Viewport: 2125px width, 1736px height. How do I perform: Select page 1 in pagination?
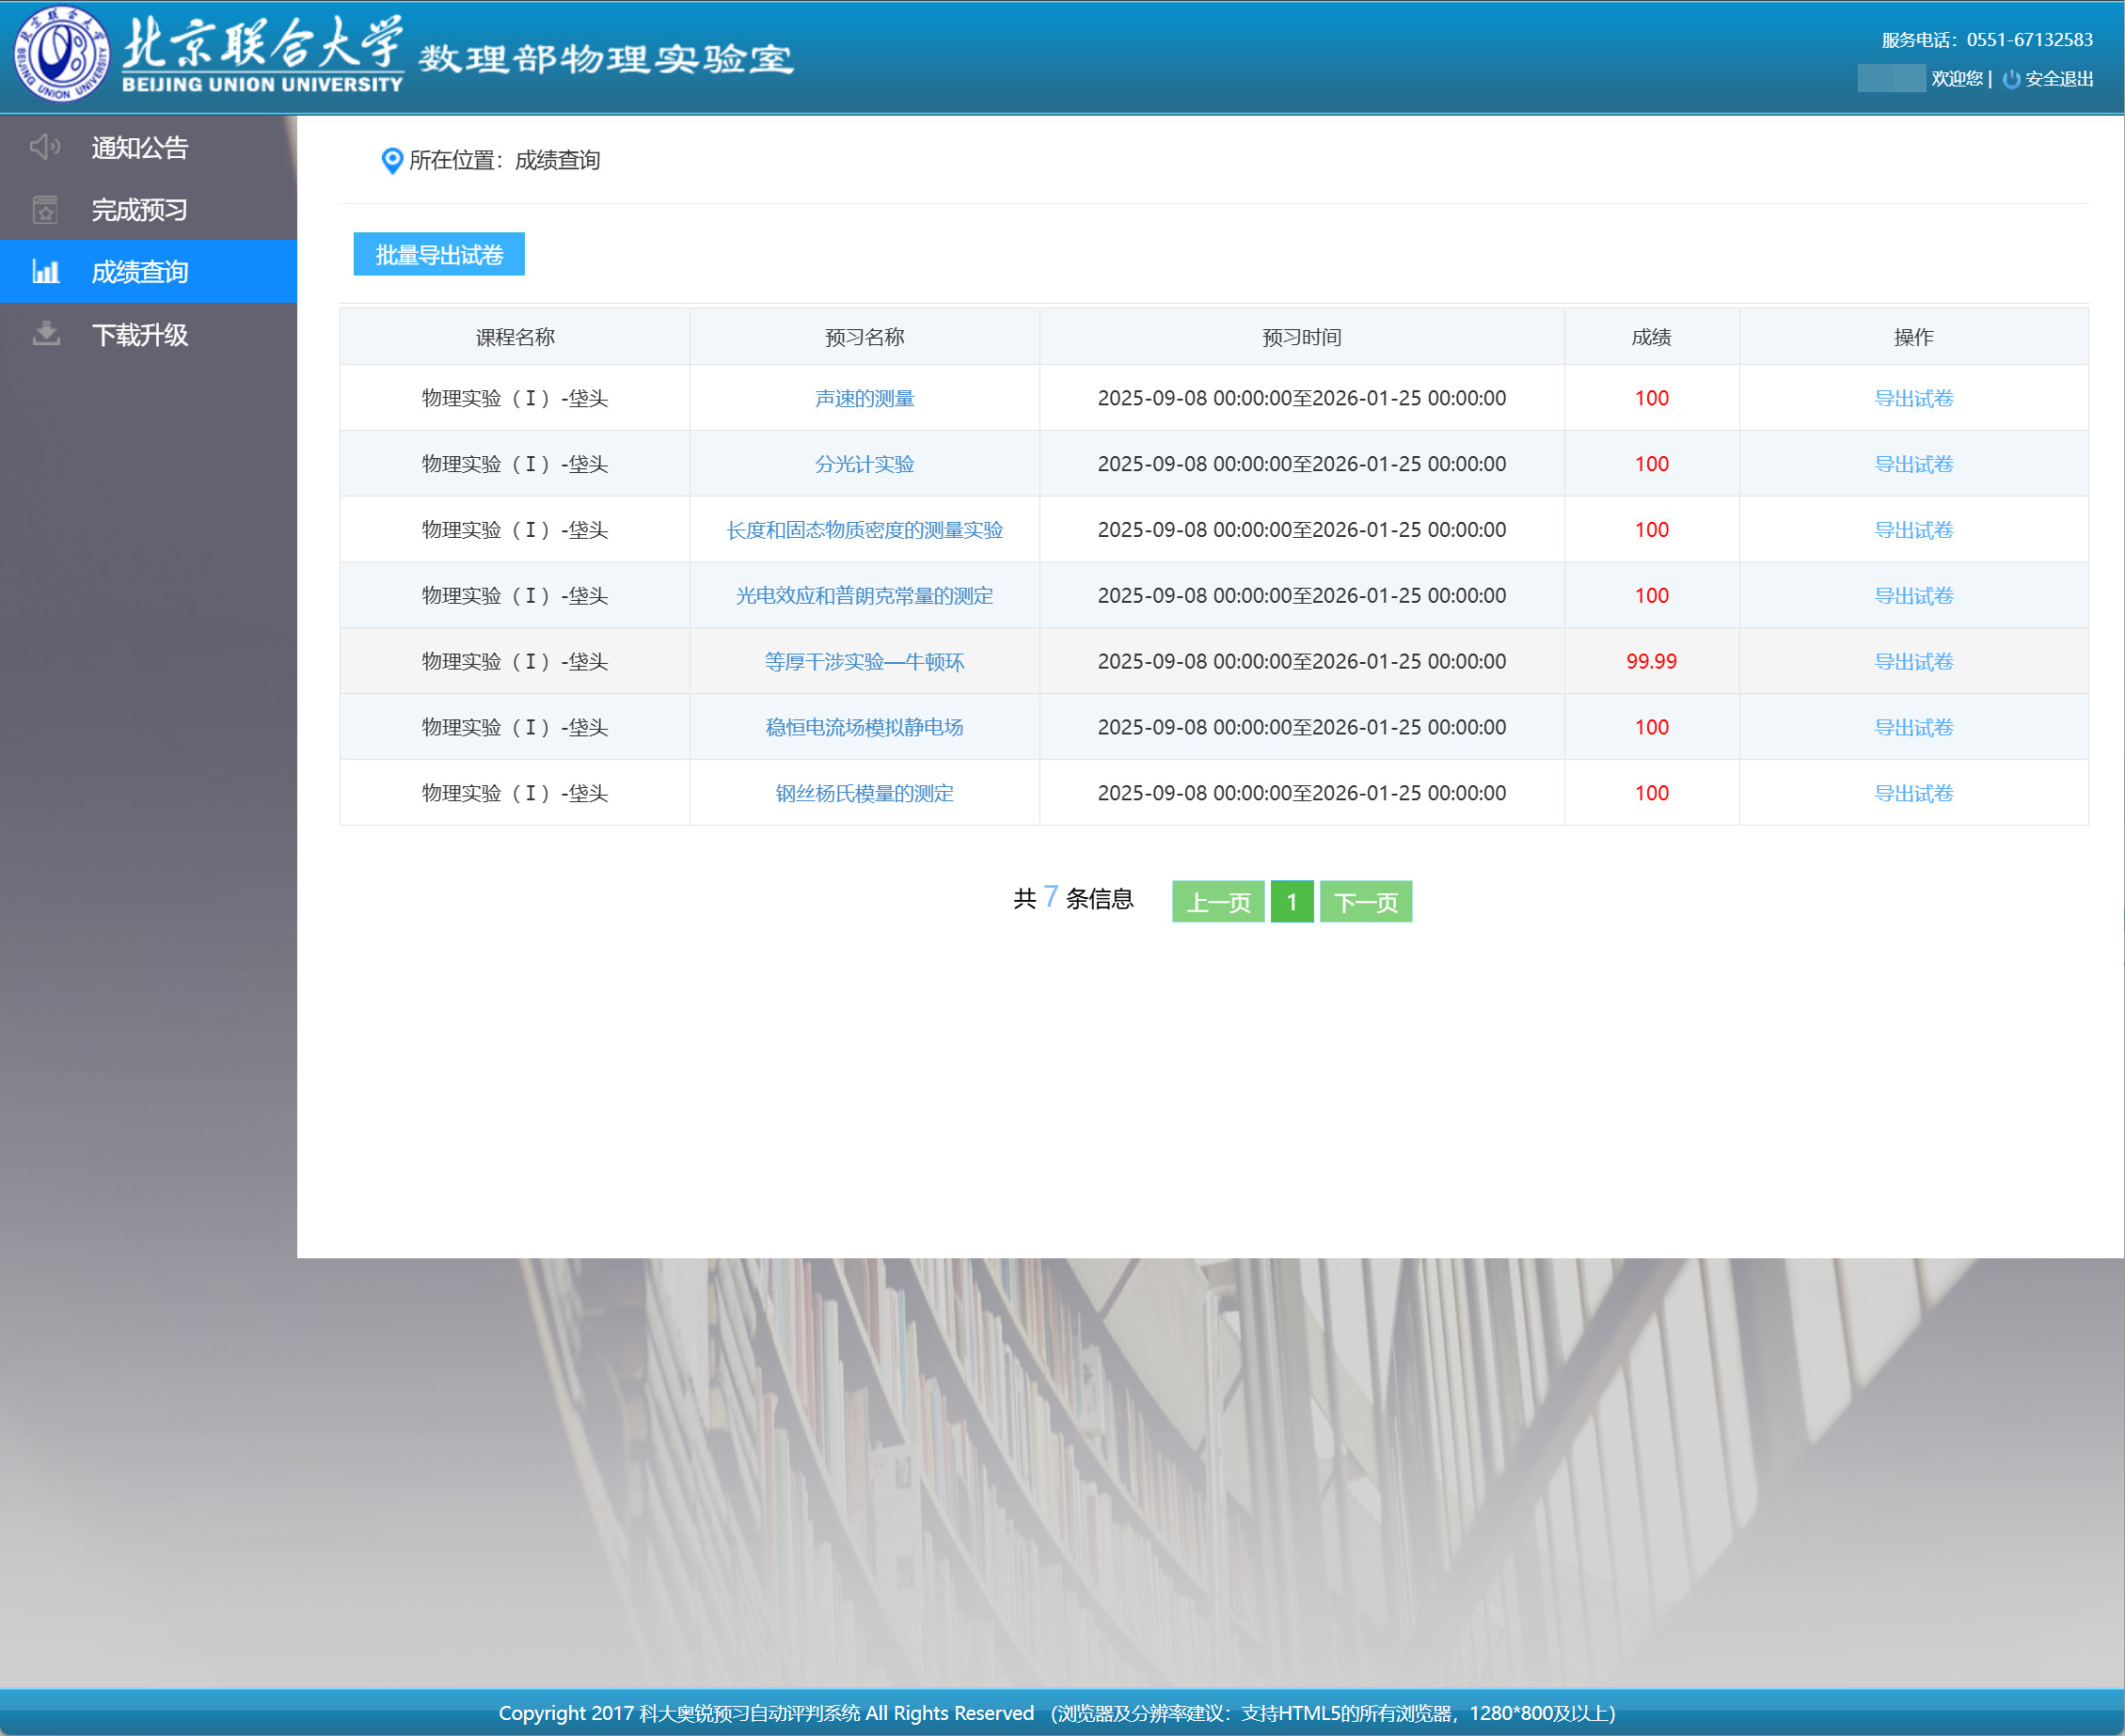click(x=1291, y=902)
